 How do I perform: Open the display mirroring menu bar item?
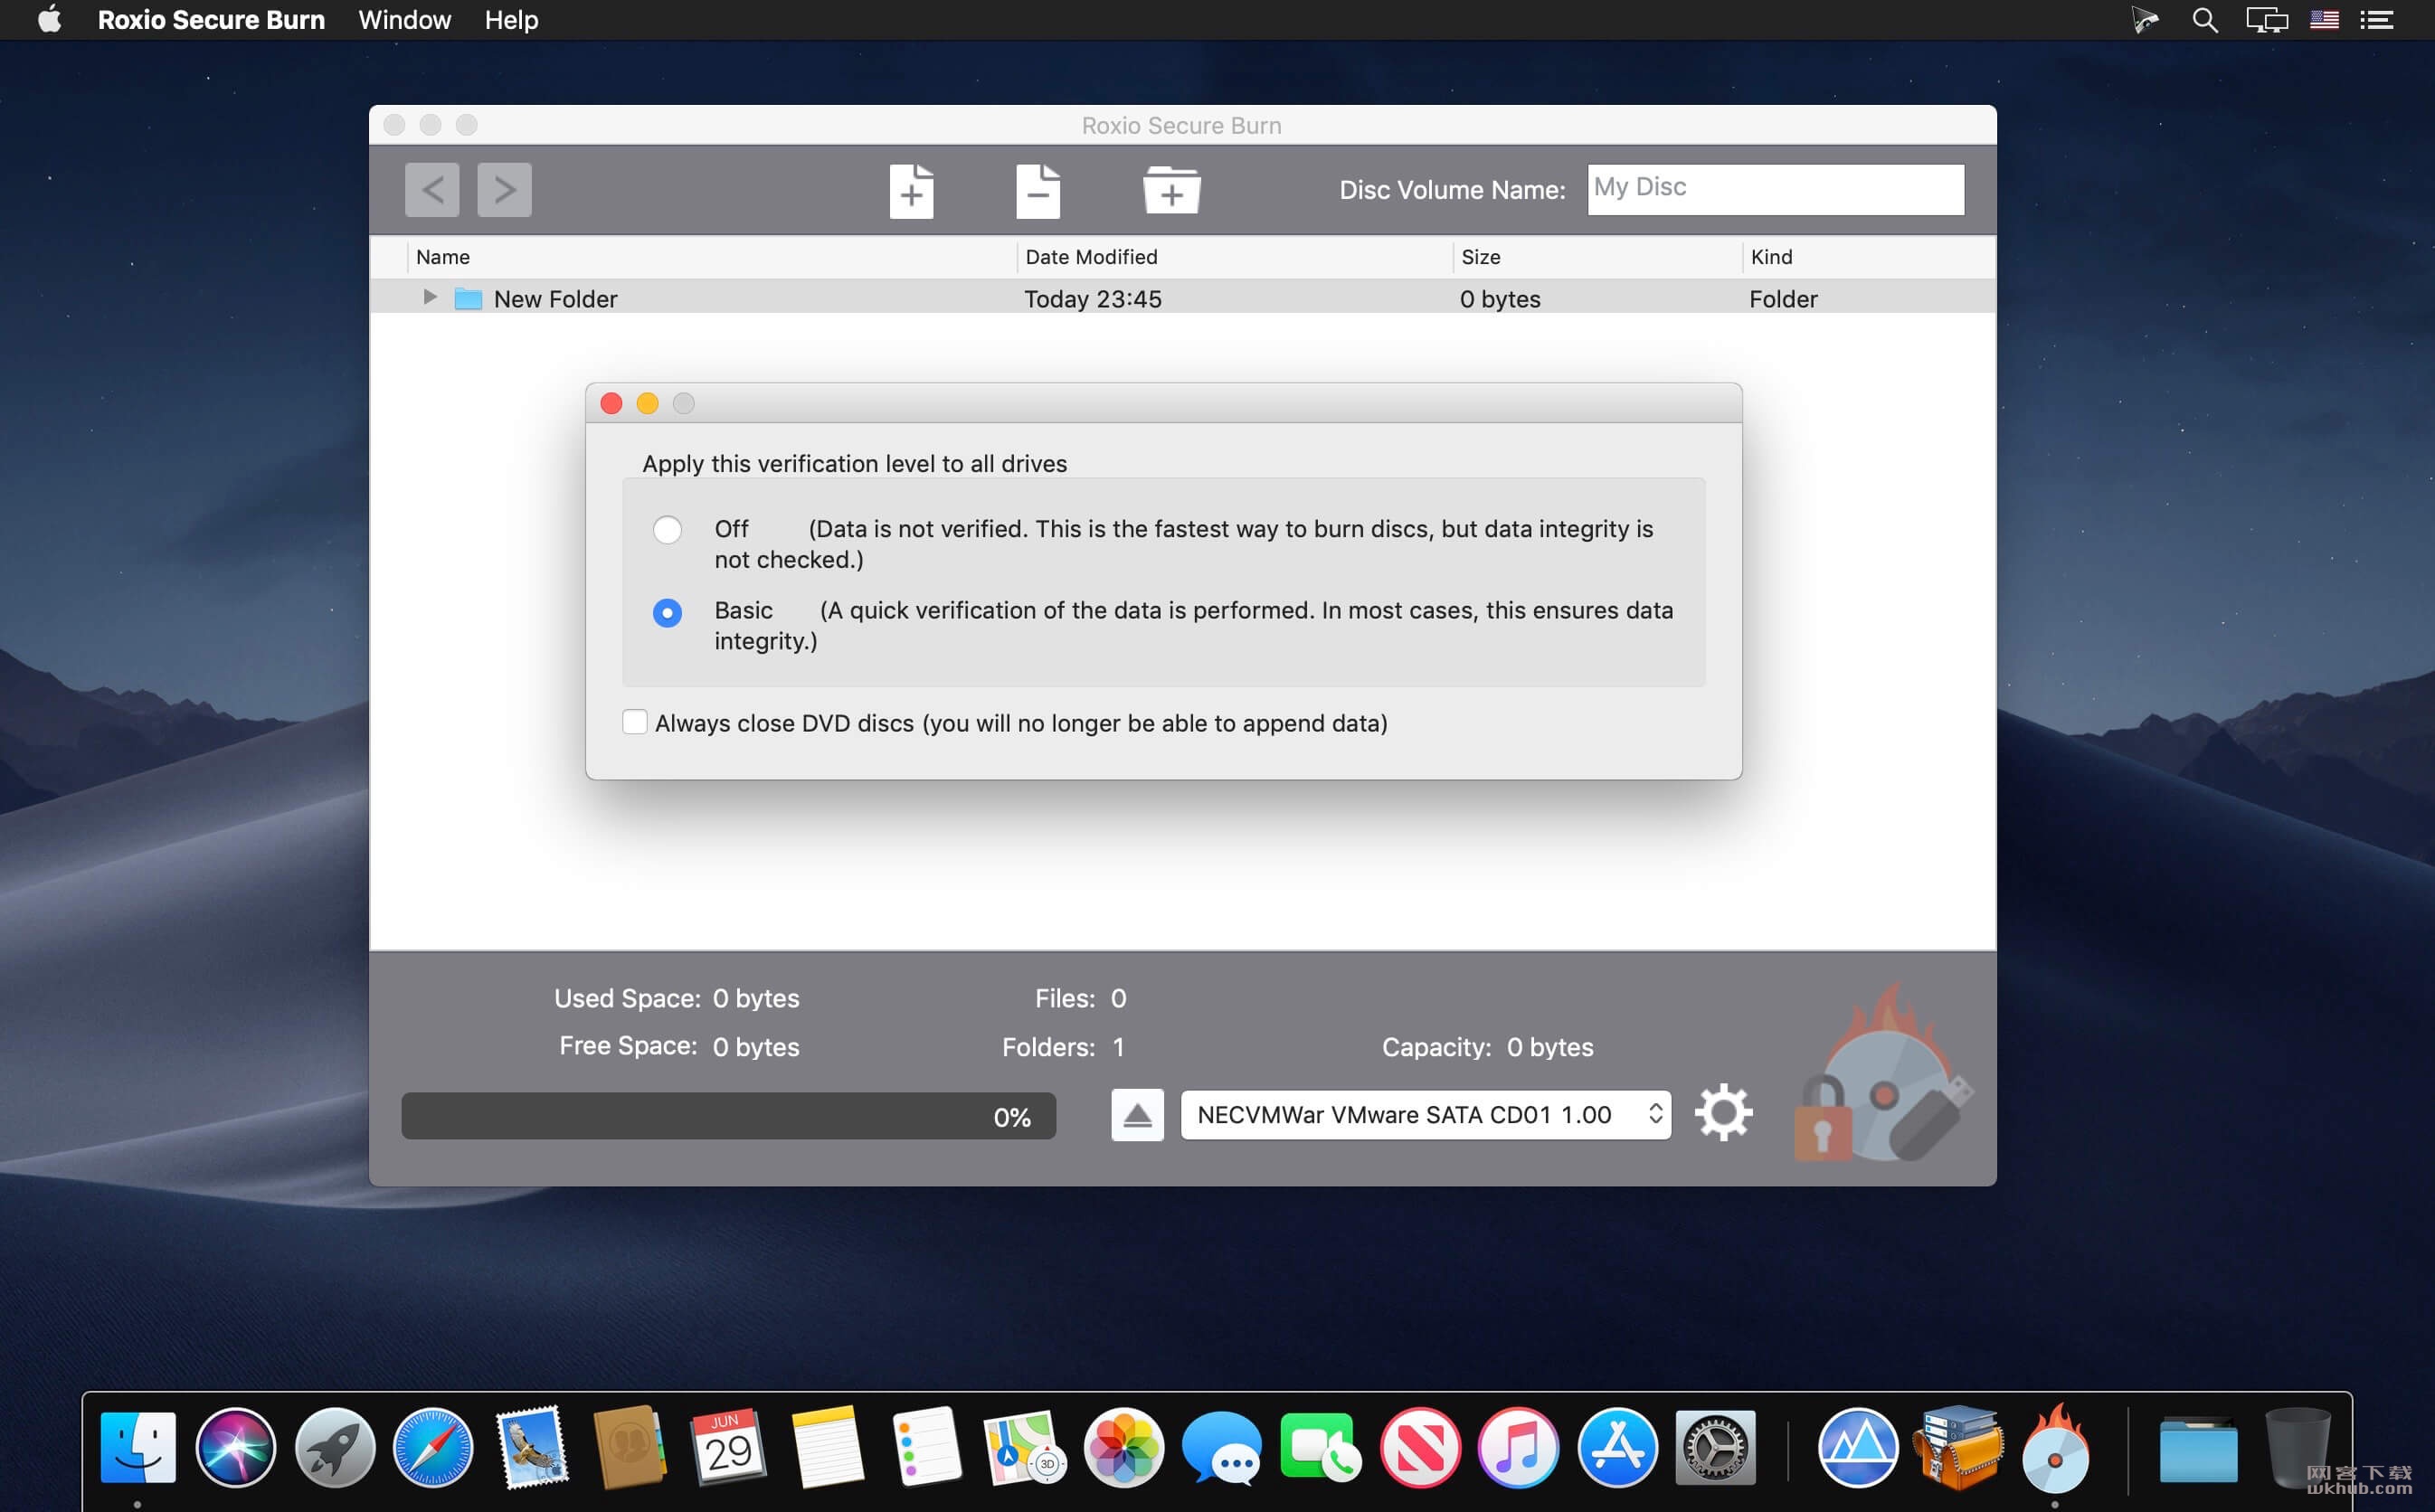tap(2266, 20)
